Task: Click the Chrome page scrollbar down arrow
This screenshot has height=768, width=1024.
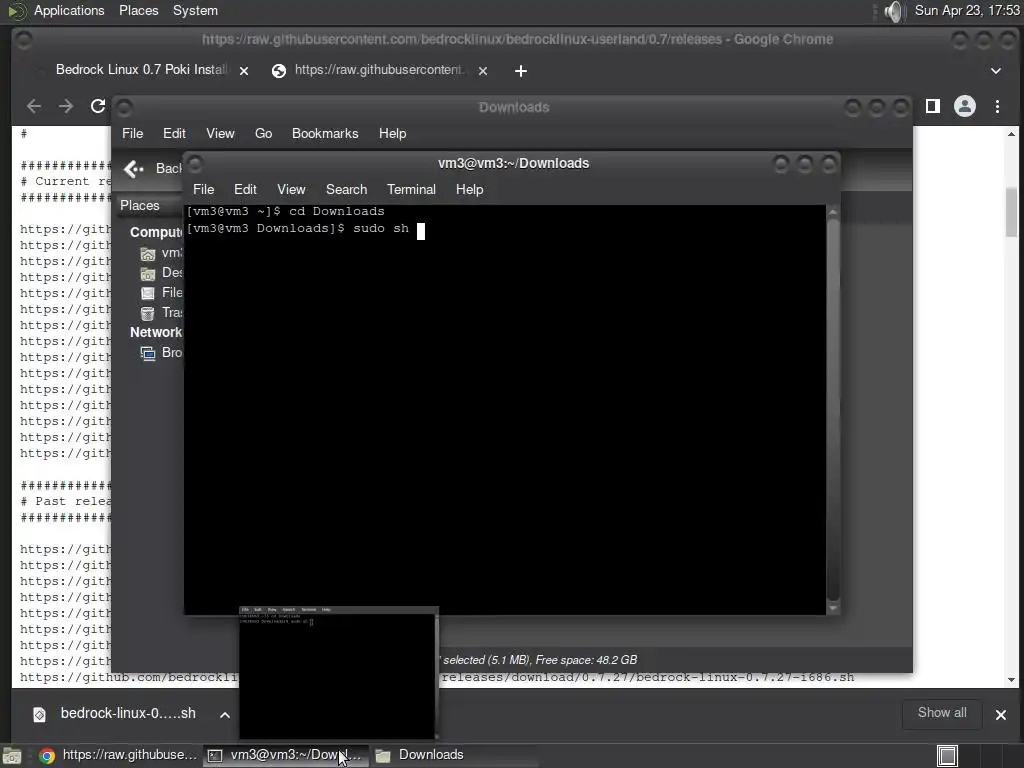Action: coord(1012,680)
